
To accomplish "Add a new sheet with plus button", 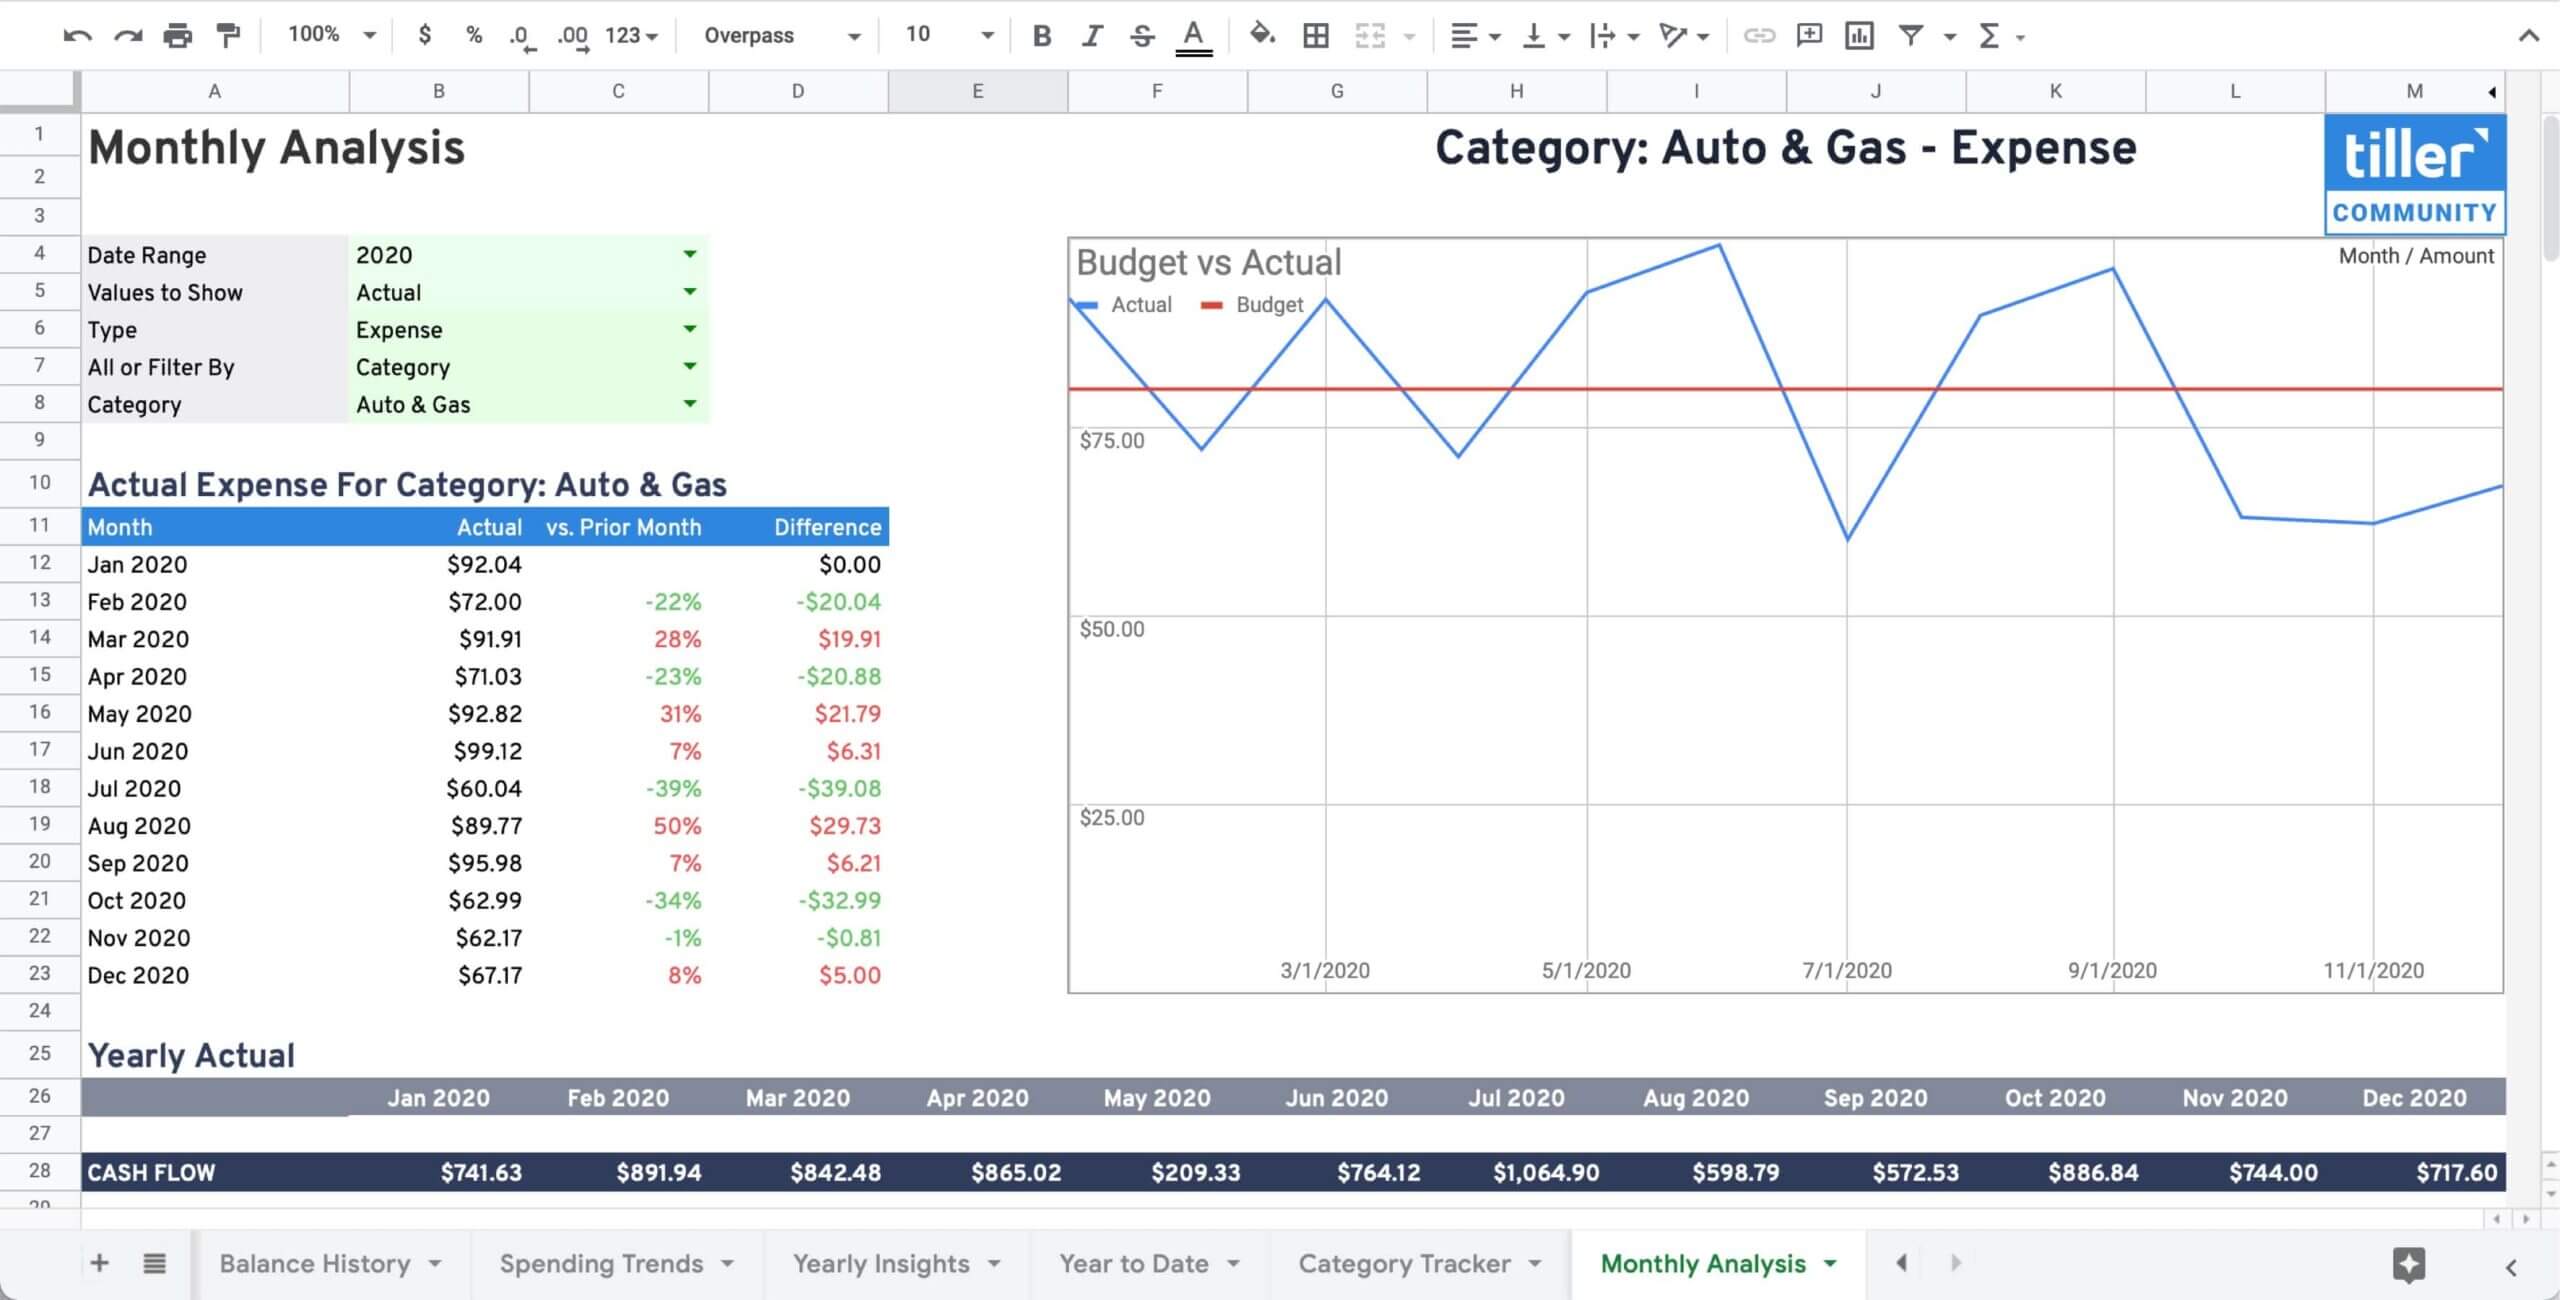I will point(99,1263).
